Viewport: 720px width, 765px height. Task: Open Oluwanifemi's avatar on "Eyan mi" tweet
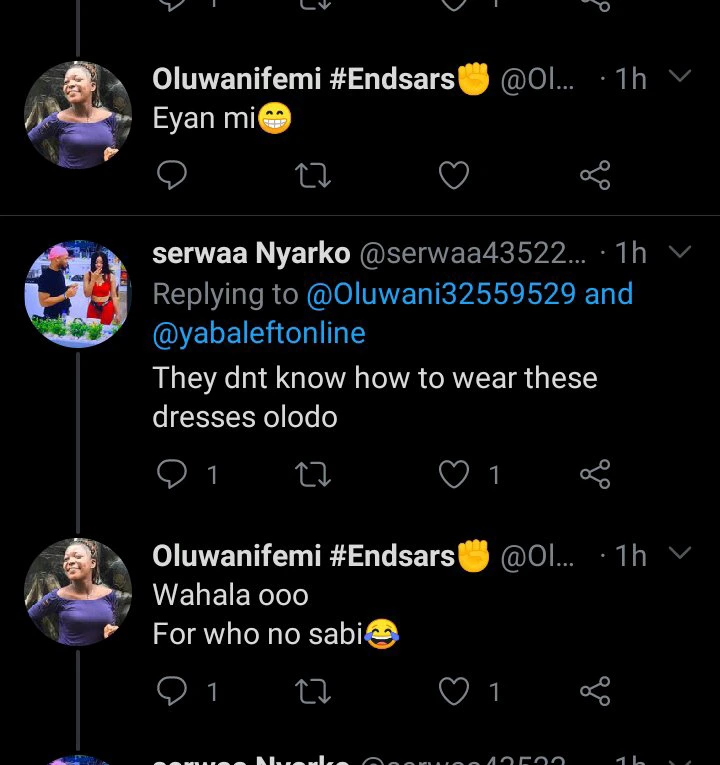78,113
